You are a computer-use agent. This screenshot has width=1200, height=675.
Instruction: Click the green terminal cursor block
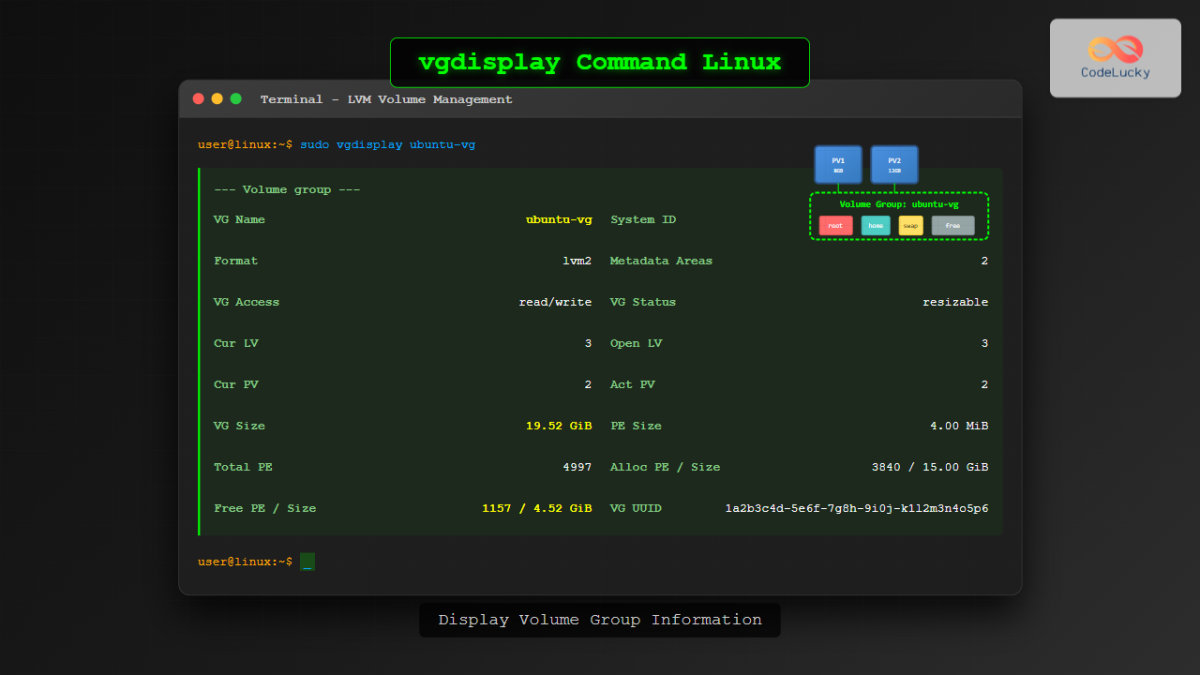click(x=307, y=561)
